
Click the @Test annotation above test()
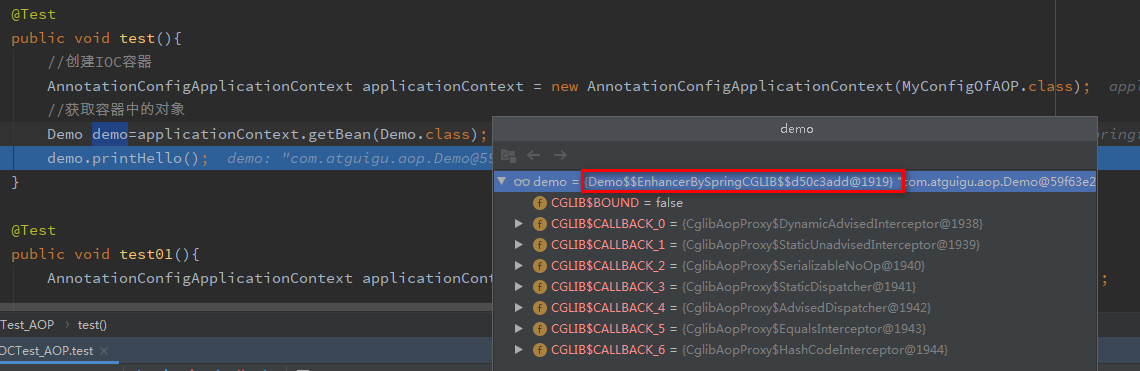tap(33, 14)
